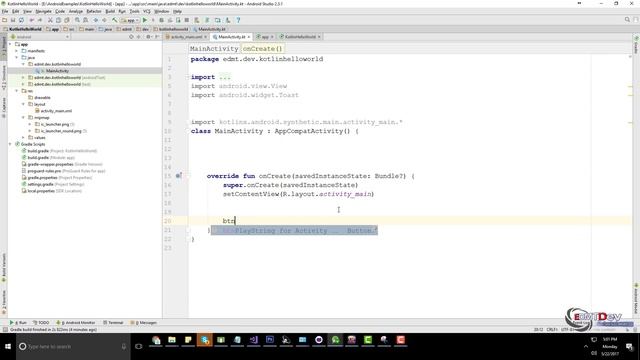This screenshot has height=360, width=640.
Task: Select MainActivity in project tree
Action: (x=57, y=71)
